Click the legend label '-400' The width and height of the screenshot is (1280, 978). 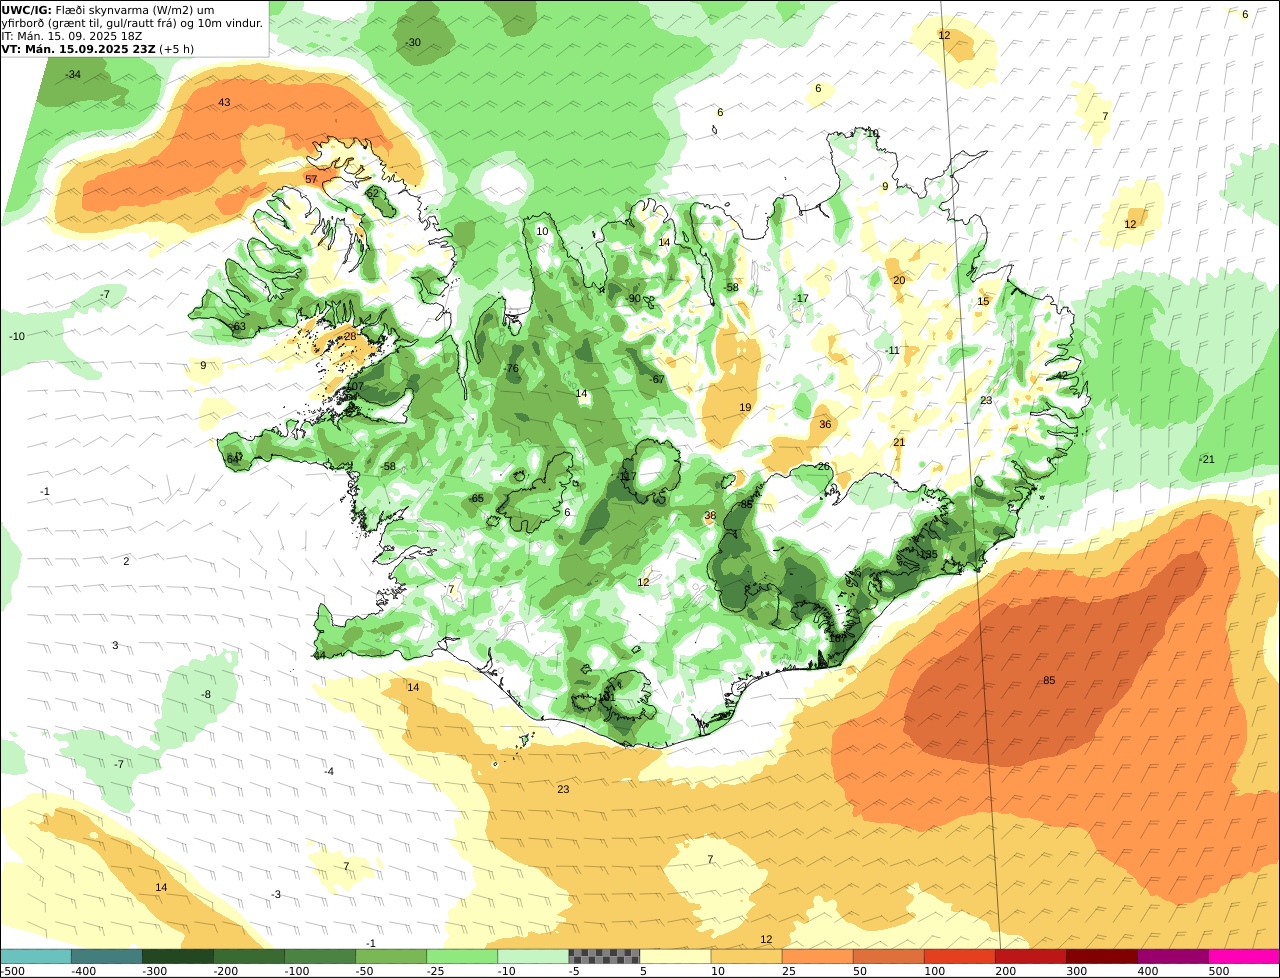pyautogui.click(x=83, y=971)
